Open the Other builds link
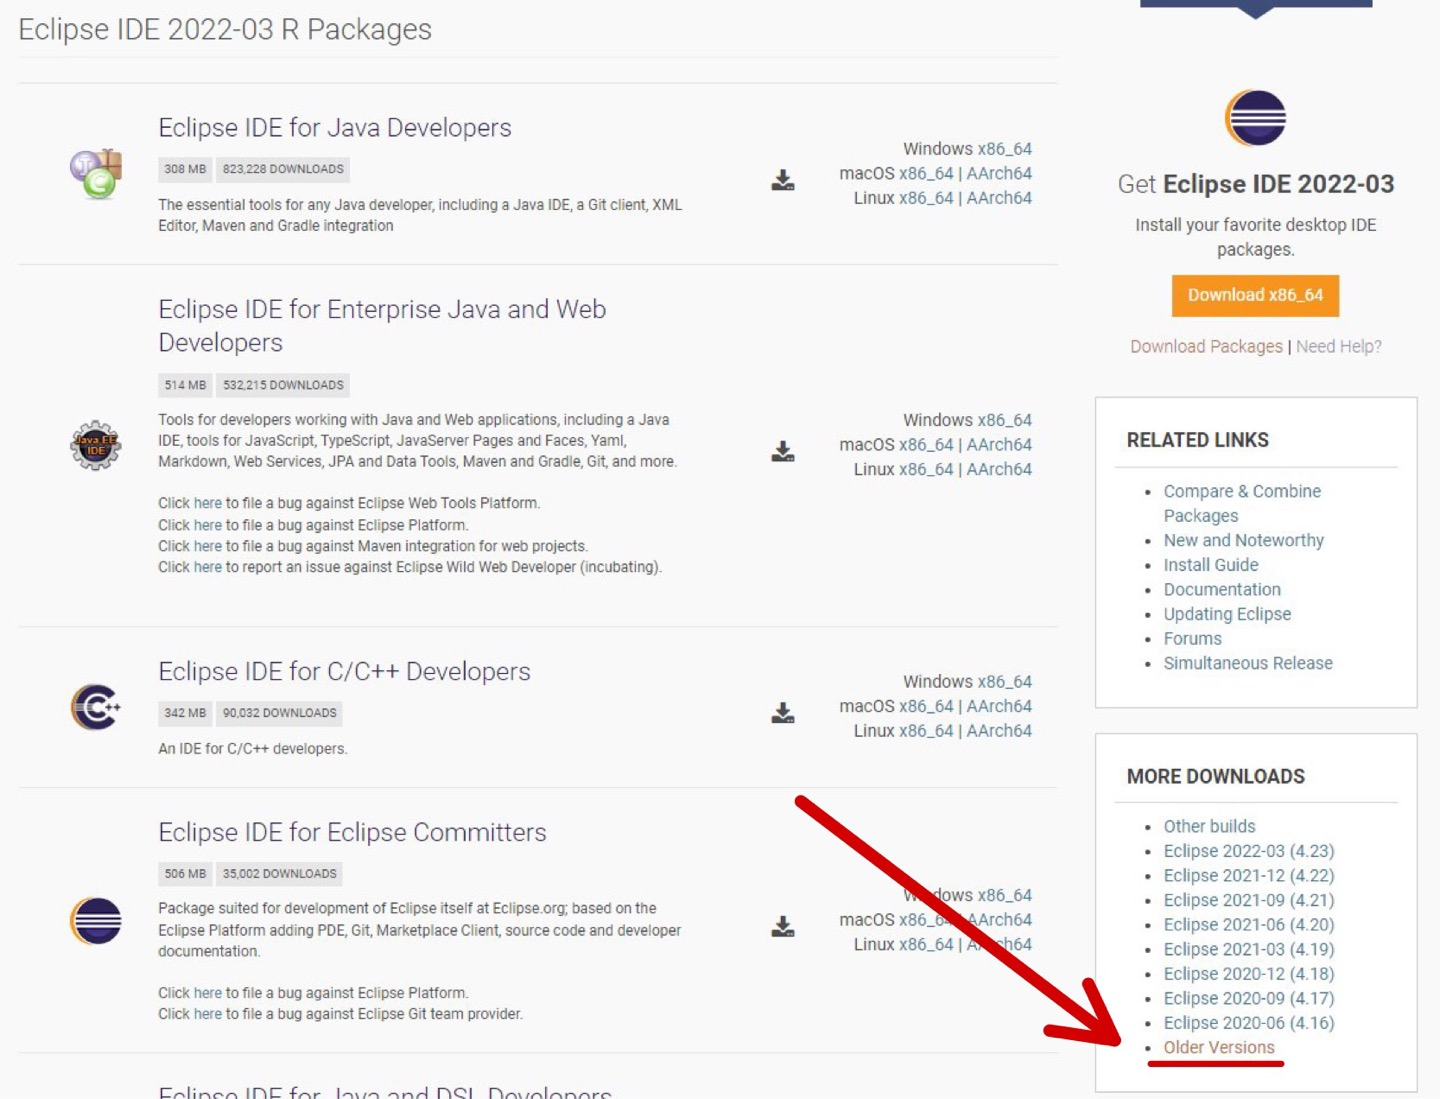This screenshot has height=1099, width=1440. coord(1209,826)
